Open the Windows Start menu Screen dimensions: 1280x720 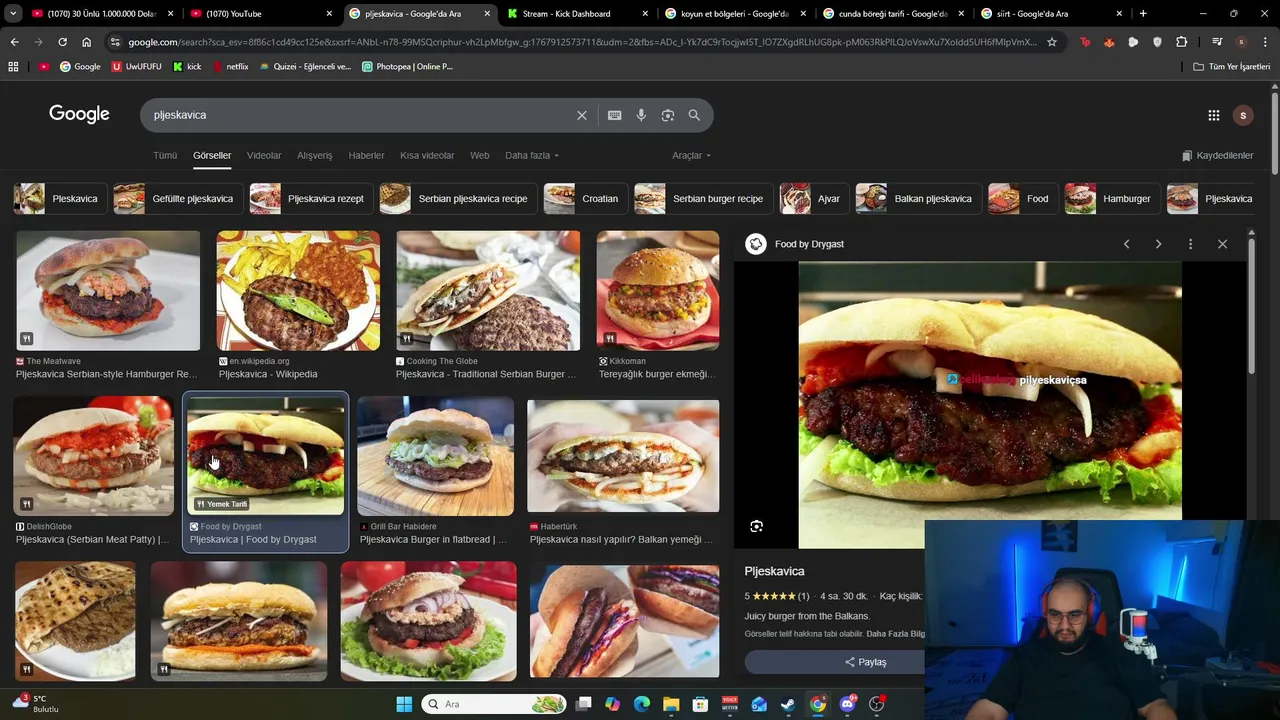(404, 704)
